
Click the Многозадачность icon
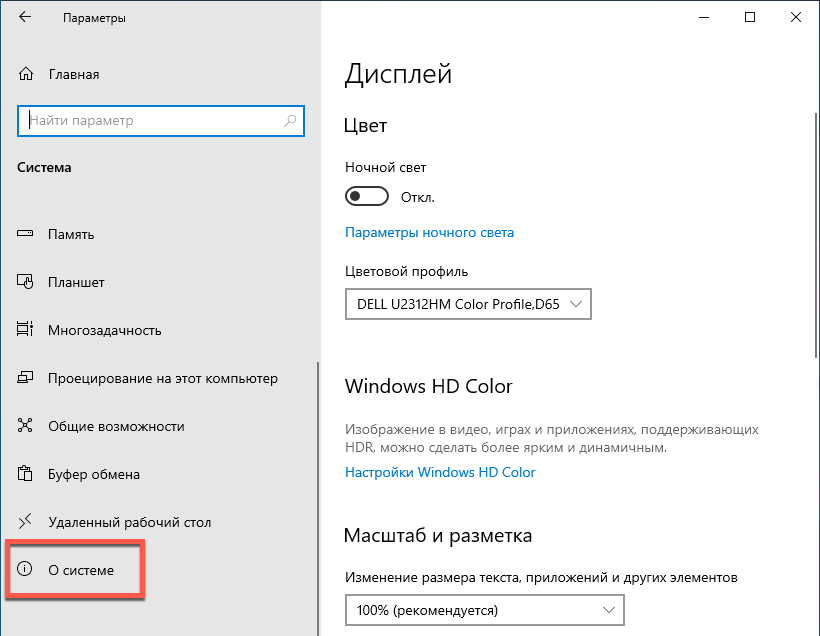[x=25, y=329]
